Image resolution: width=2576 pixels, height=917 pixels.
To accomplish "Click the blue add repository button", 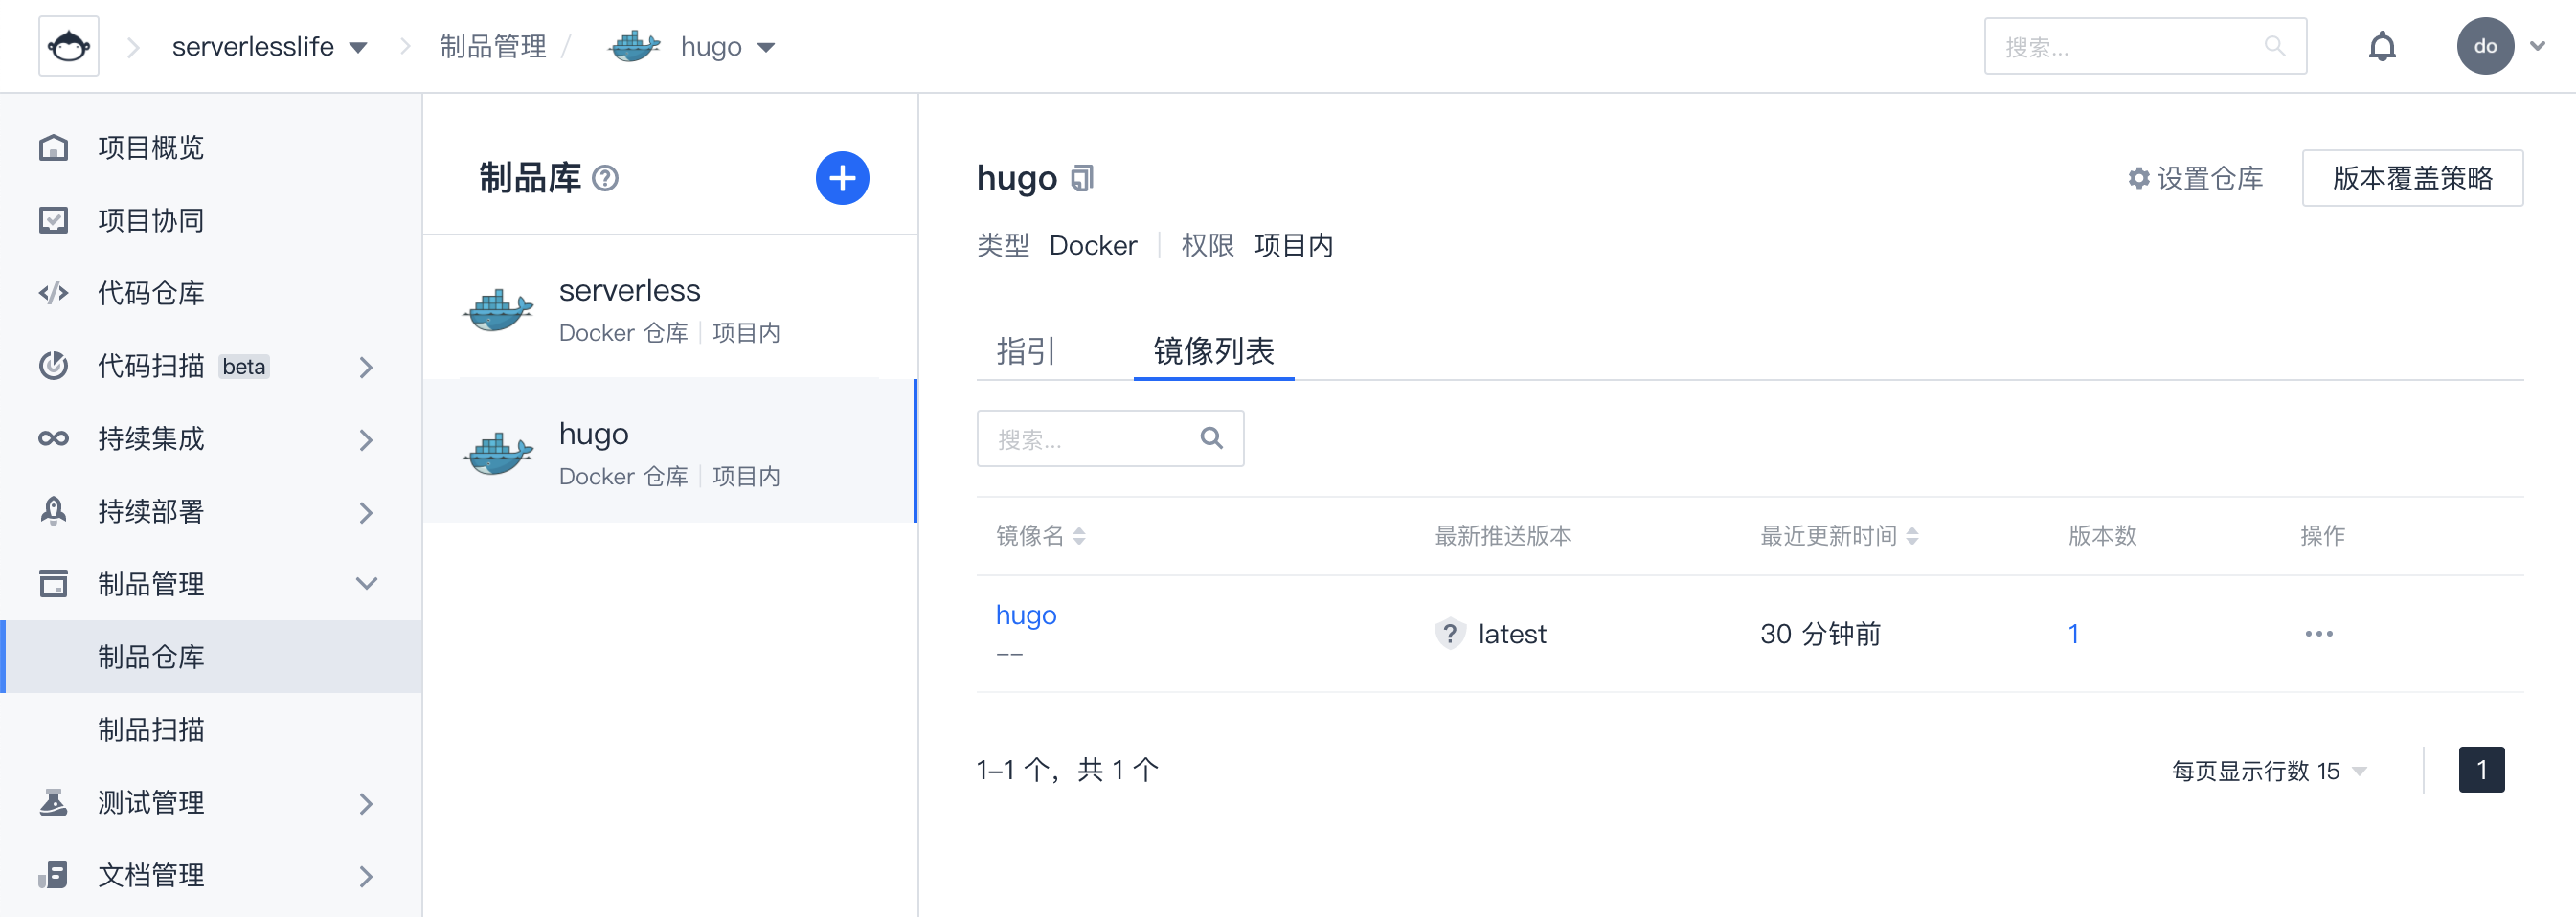I will coord(842,178).
